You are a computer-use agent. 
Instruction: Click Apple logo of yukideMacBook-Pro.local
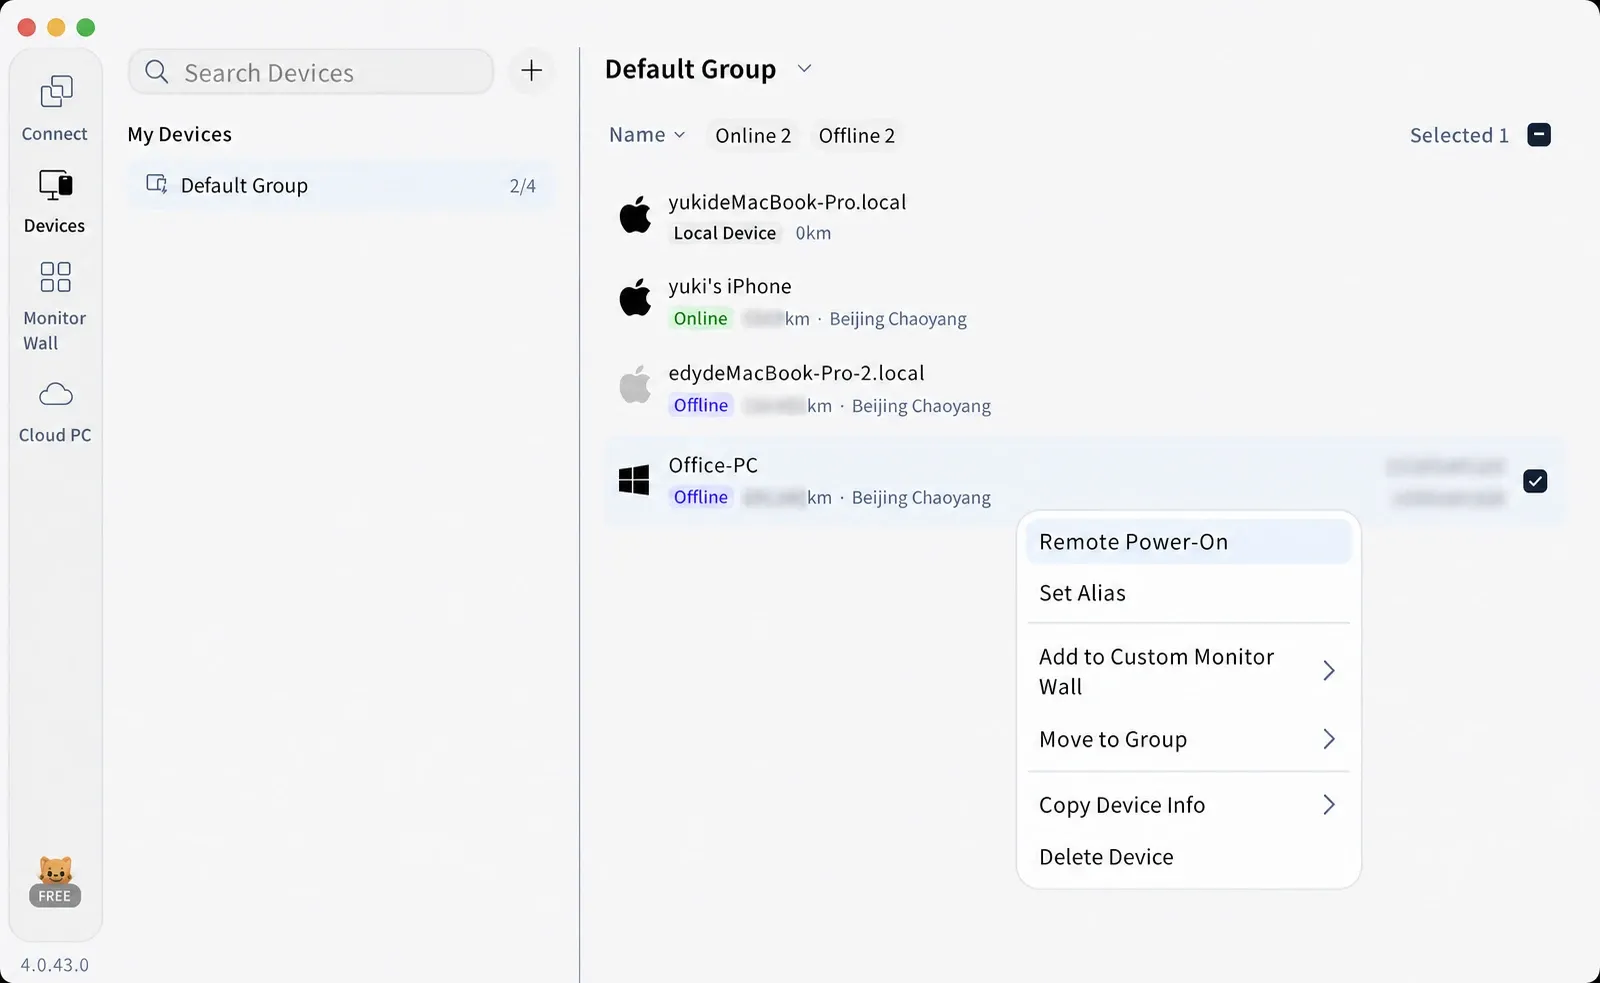click(x=635, y=214)
